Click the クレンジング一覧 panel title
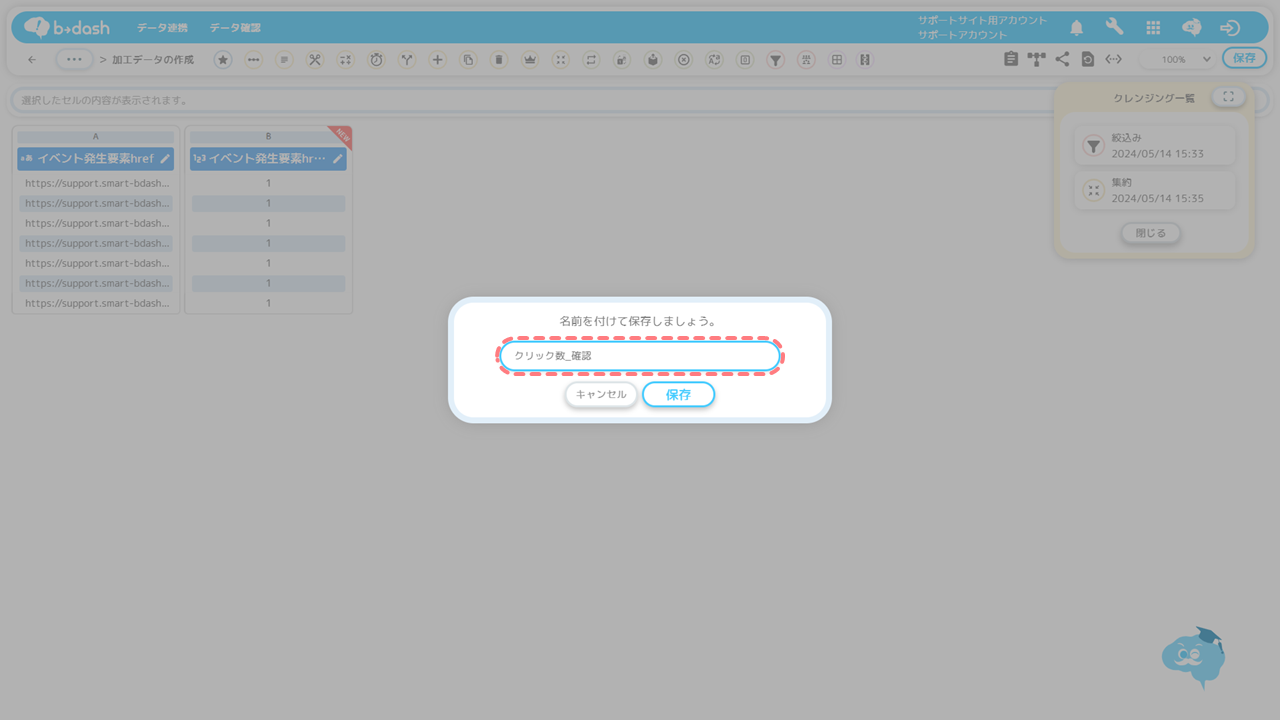This screenshot has width=1280, height=720. [1154, 98]
